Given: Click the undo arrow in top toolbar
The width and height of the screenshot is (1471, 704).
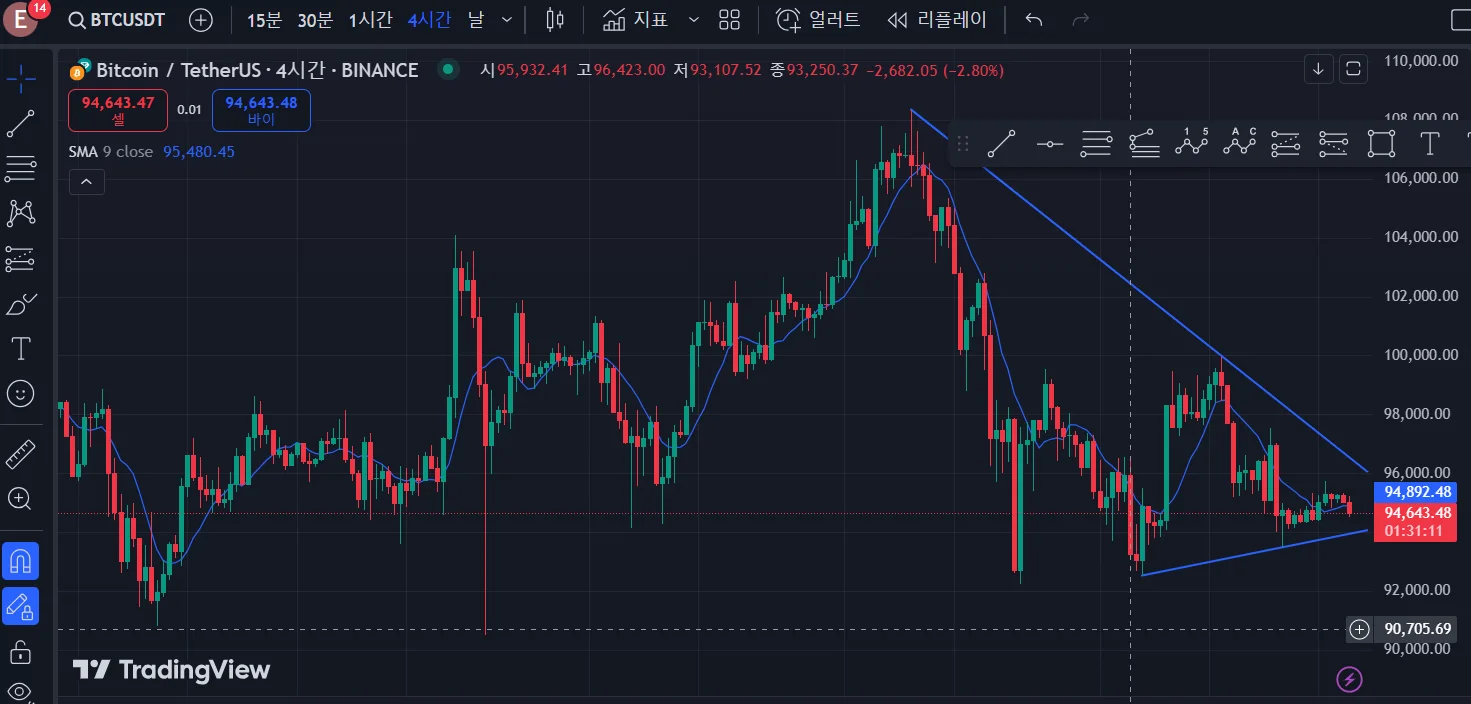Looking at the screenshot, I should 1034,20.
